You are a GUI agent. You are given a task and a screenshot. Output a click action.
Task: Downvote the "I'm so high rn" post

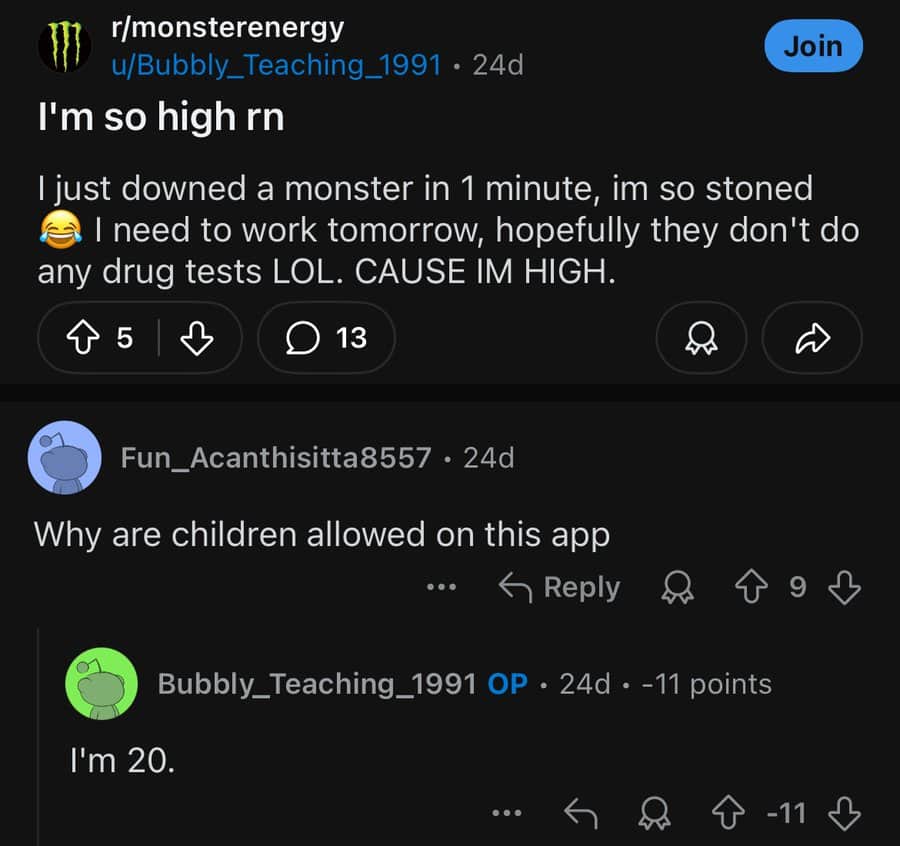pos(196,339)
